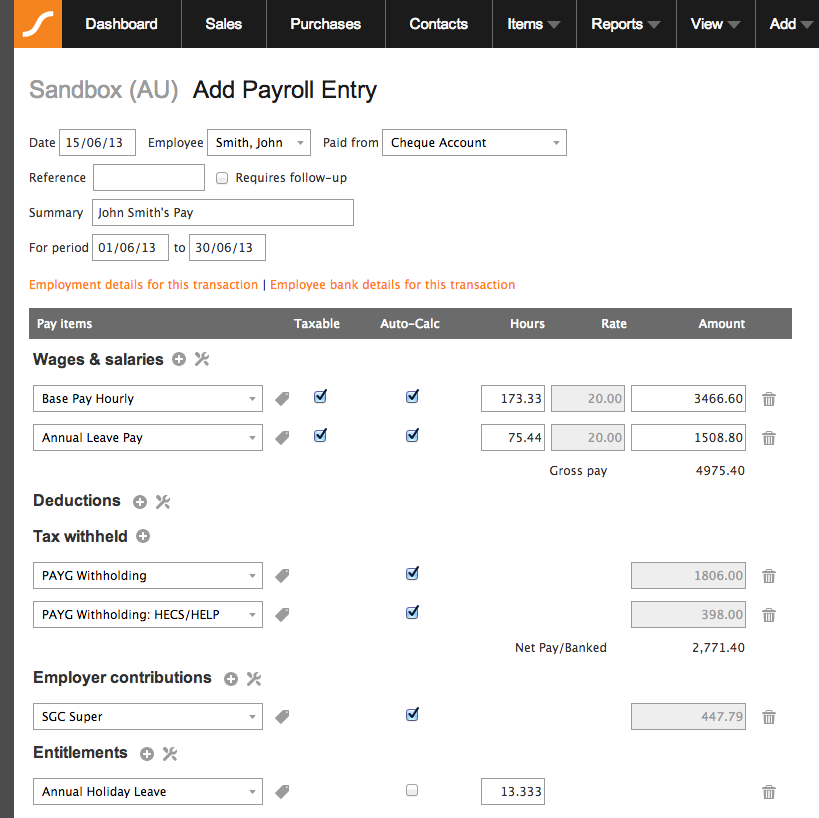Add a Deductions item with plus icon
Image resolution: width=819 pixels, height=818 pixels.
[140, 502]
